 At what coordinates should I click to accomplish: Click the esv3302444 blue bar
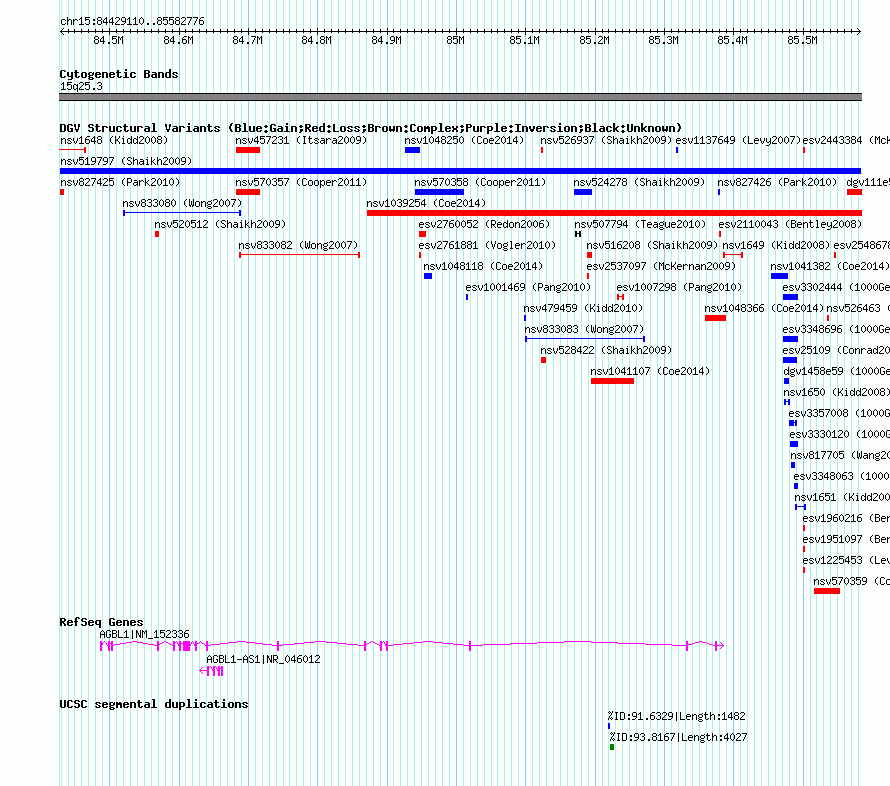point(790,297)
